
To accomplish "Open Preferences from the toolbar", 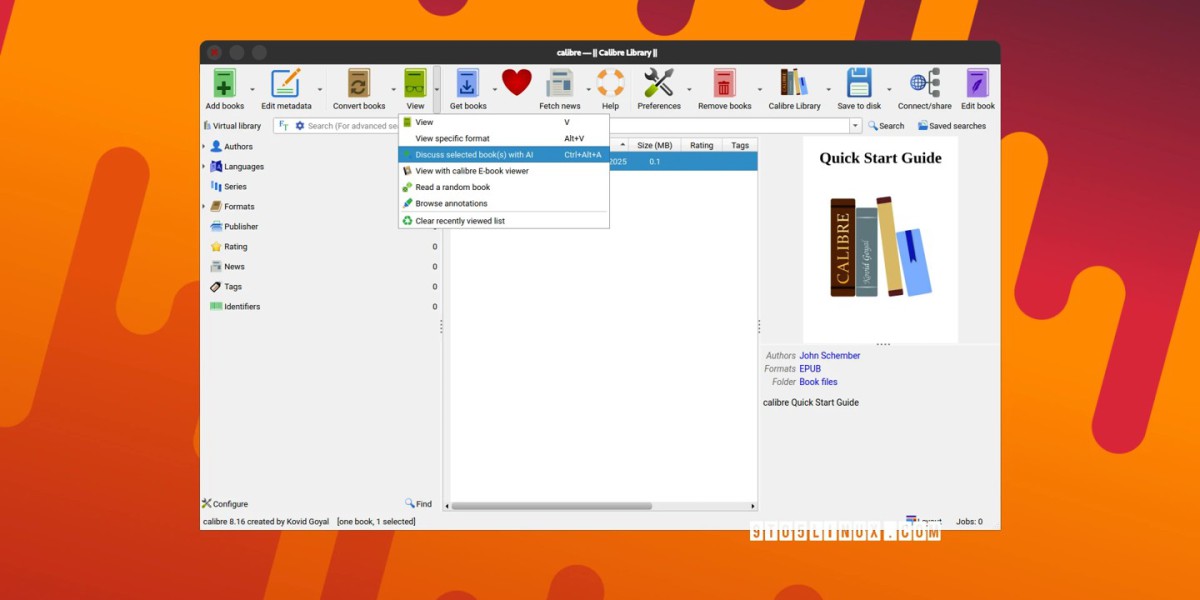I will click(658, 84).
